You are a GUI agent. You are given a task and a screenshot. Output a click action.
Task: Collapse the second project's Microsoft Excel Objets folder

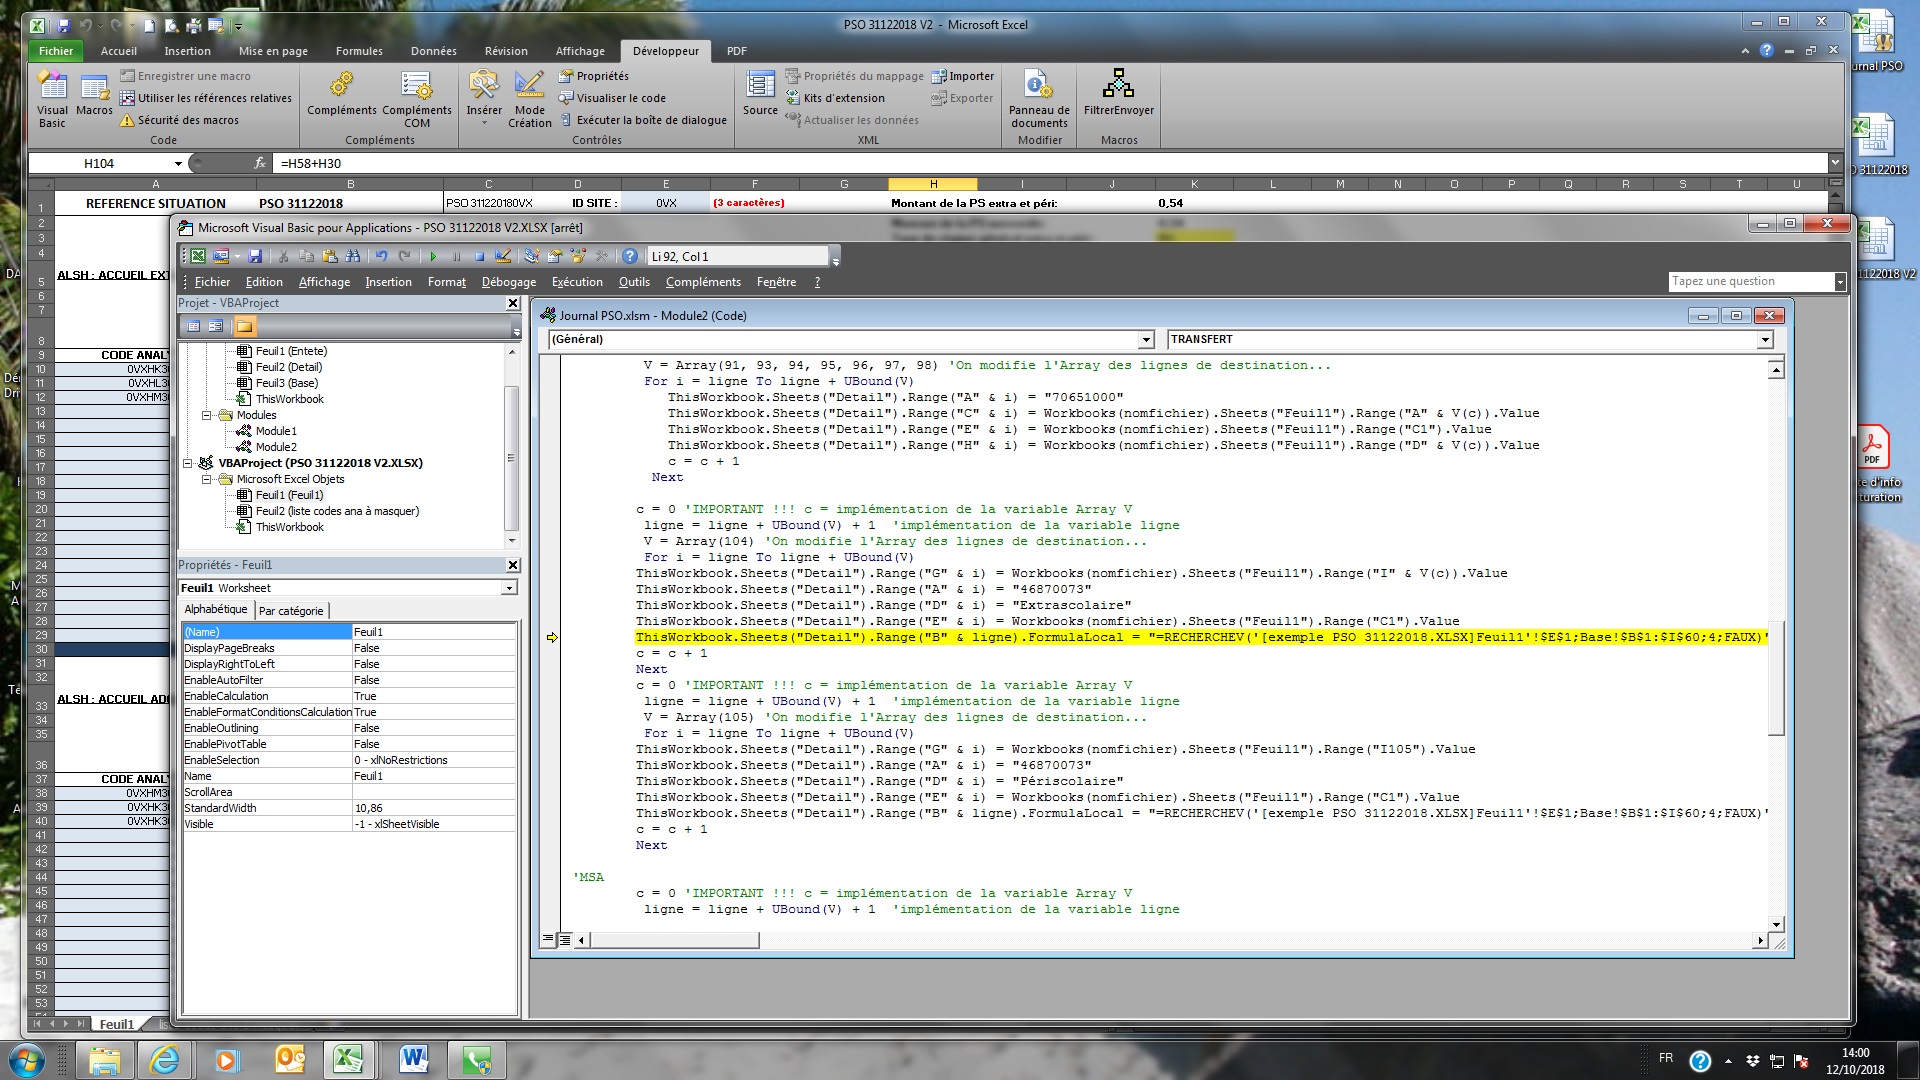pyautogui.click(x=207, y=479)
